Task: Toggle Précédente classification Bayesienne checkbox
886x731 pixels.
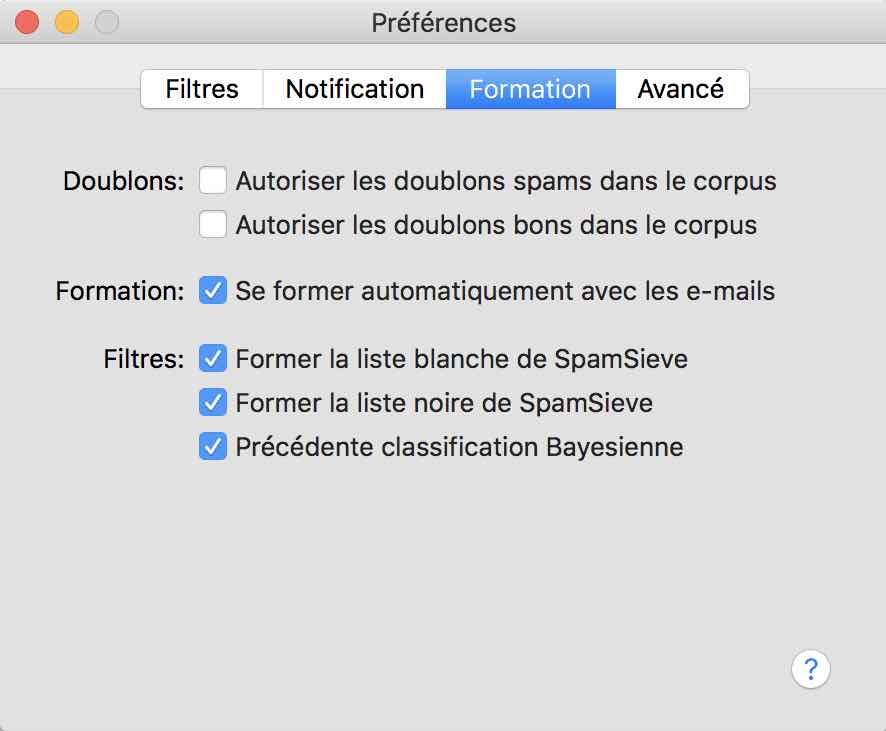Action: coord(213,446)
